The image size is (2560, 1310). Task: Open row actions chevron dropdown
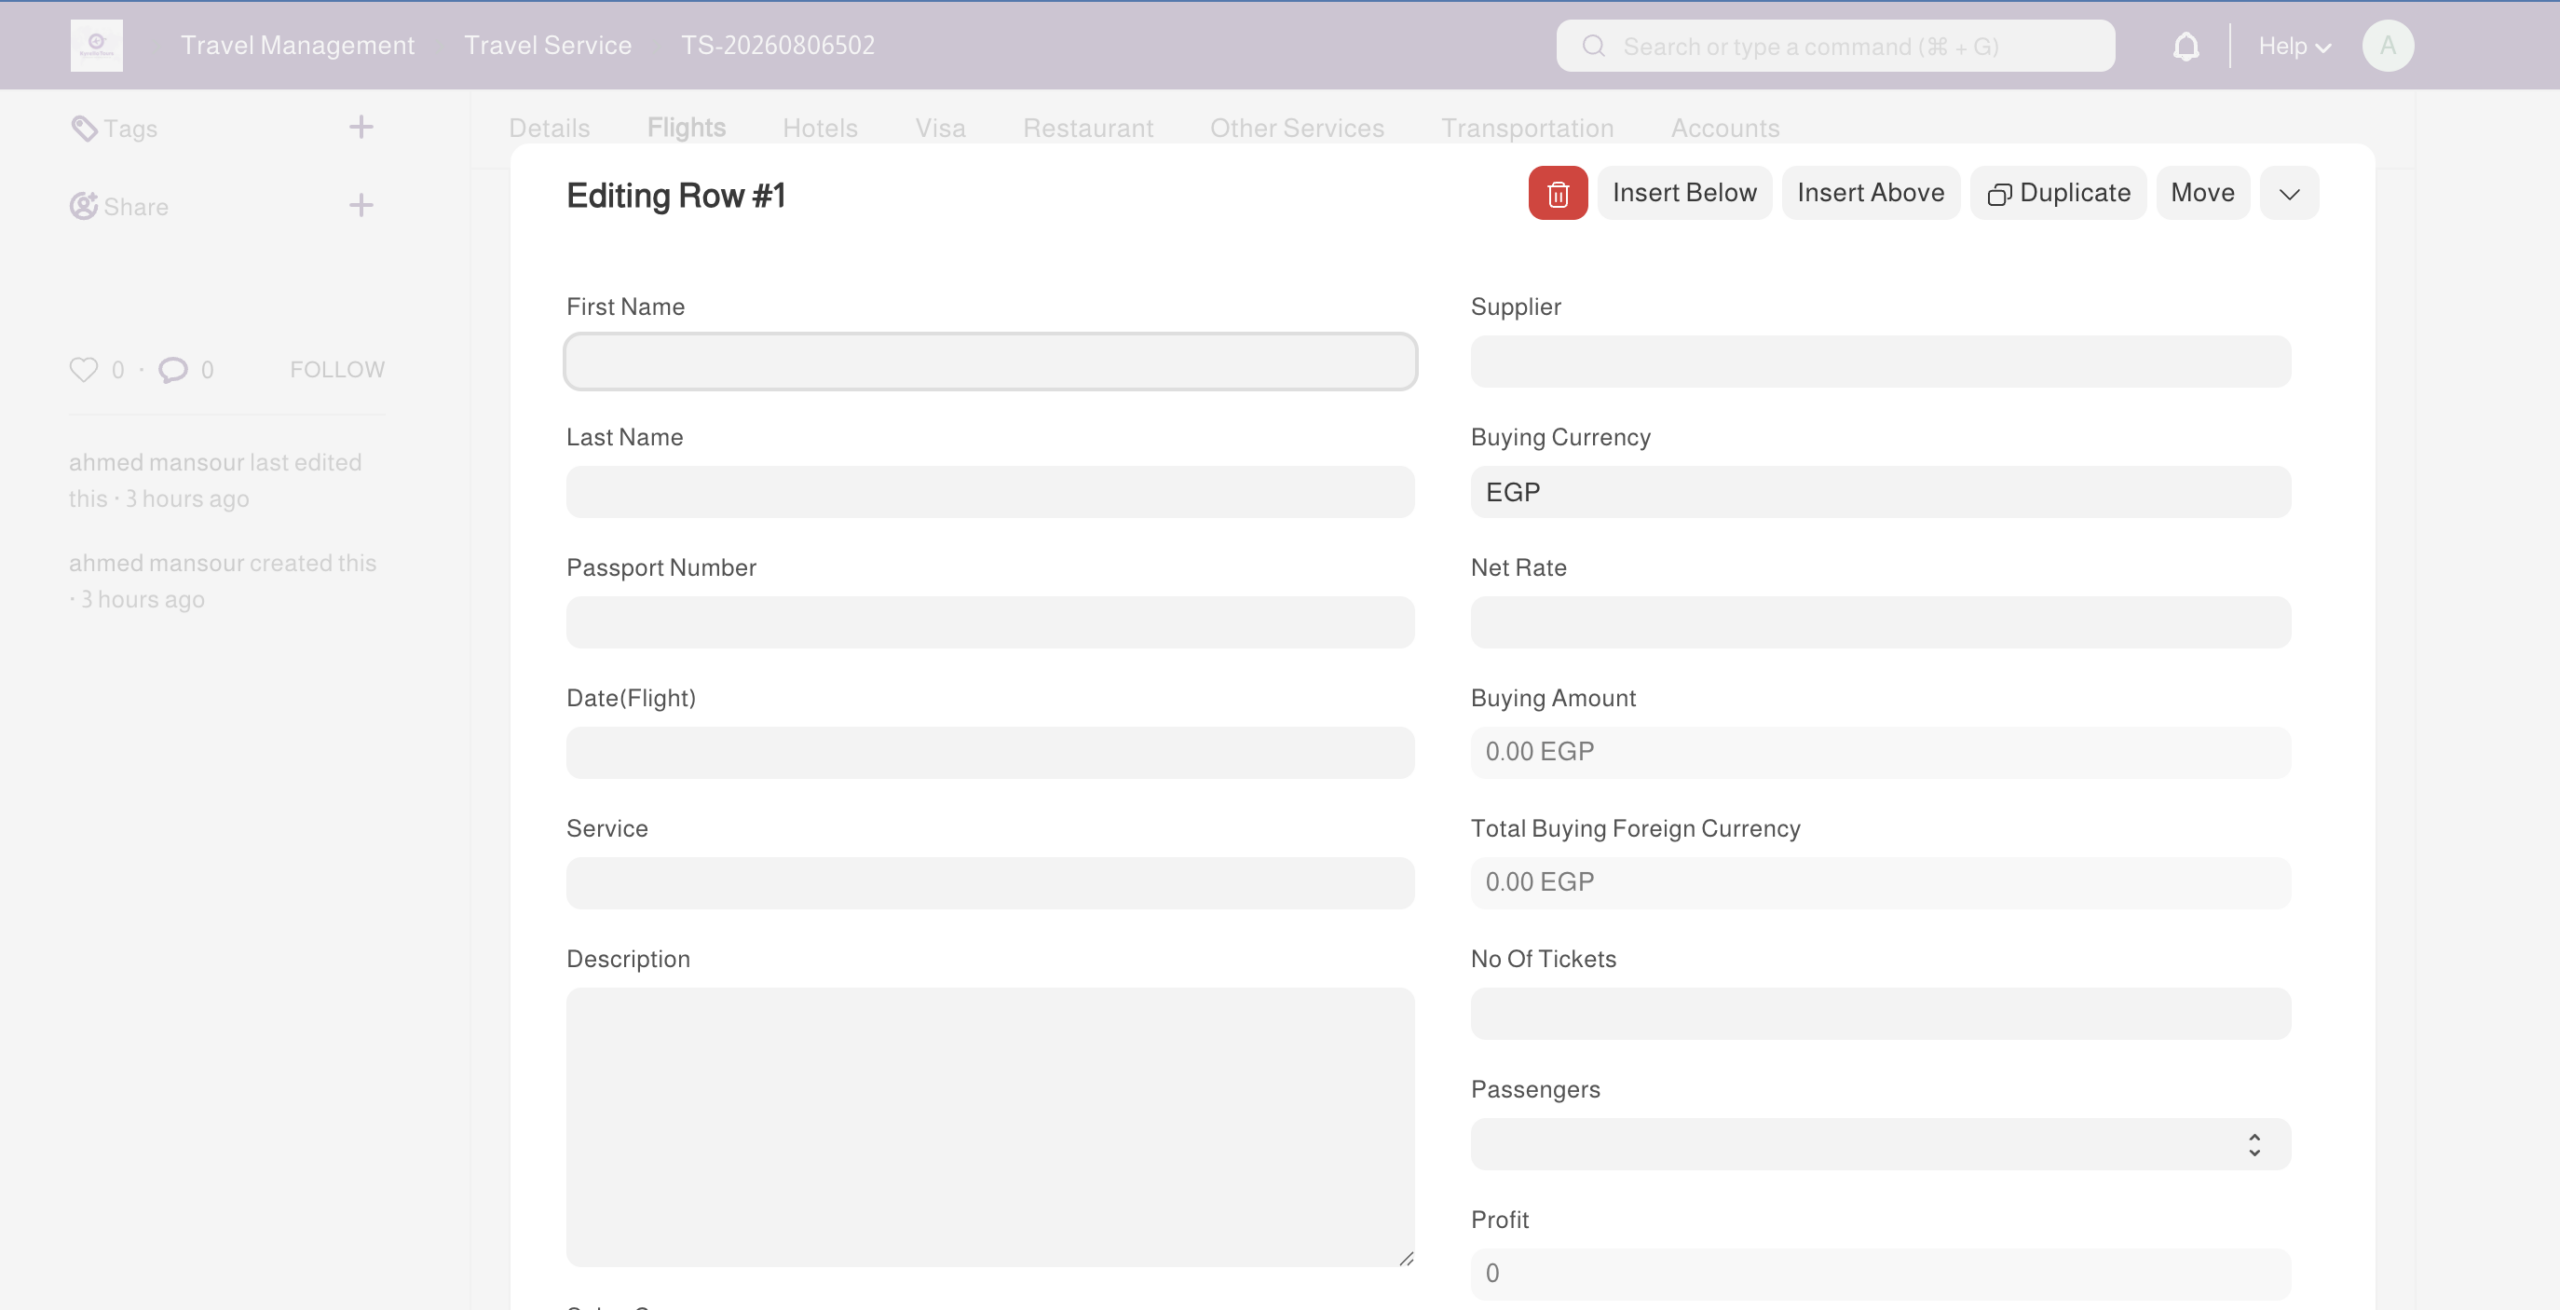point(2289,193)
